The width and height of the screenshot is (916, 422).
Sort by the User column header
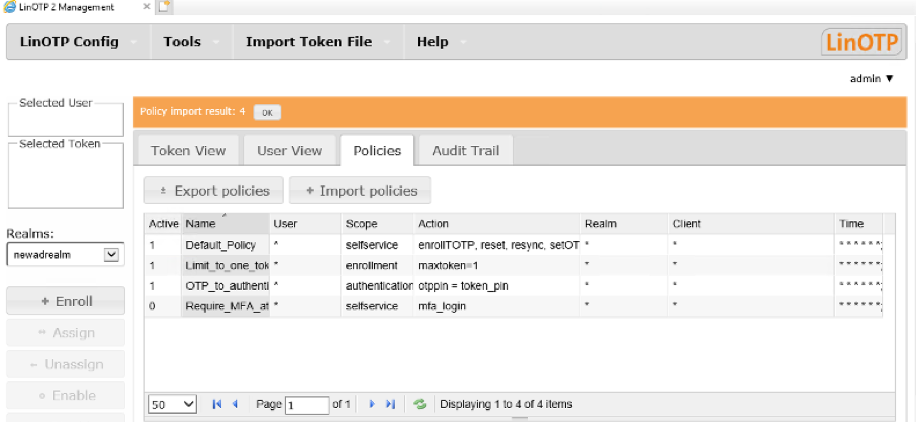pos(306,224)
